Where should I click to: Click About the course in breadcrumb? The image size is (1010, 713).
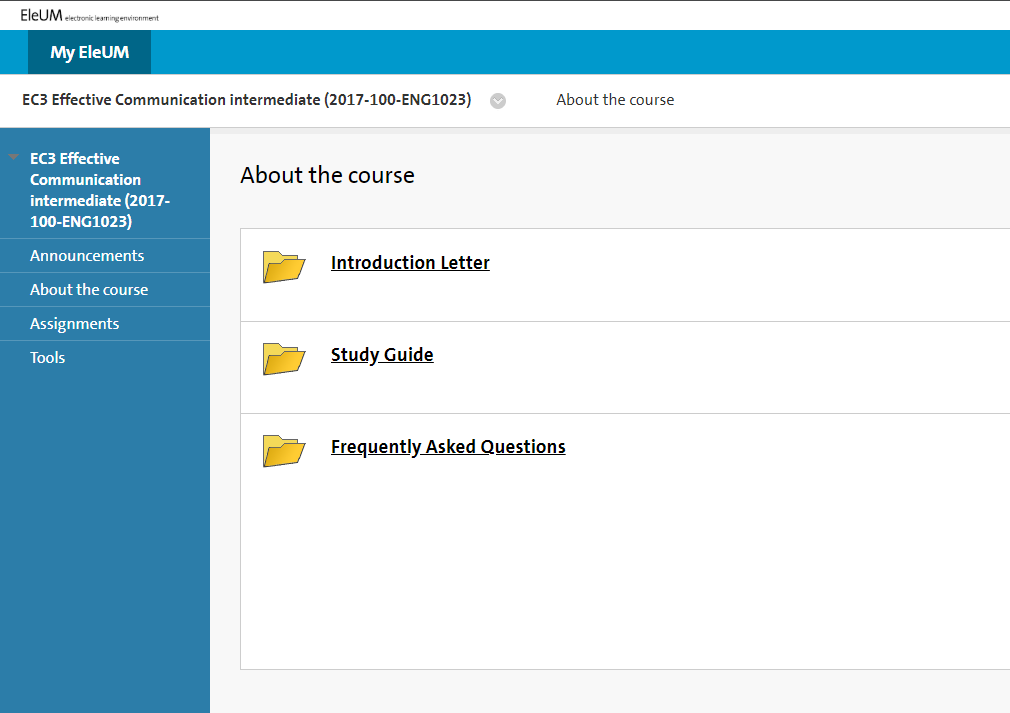(x=615, y=100)
